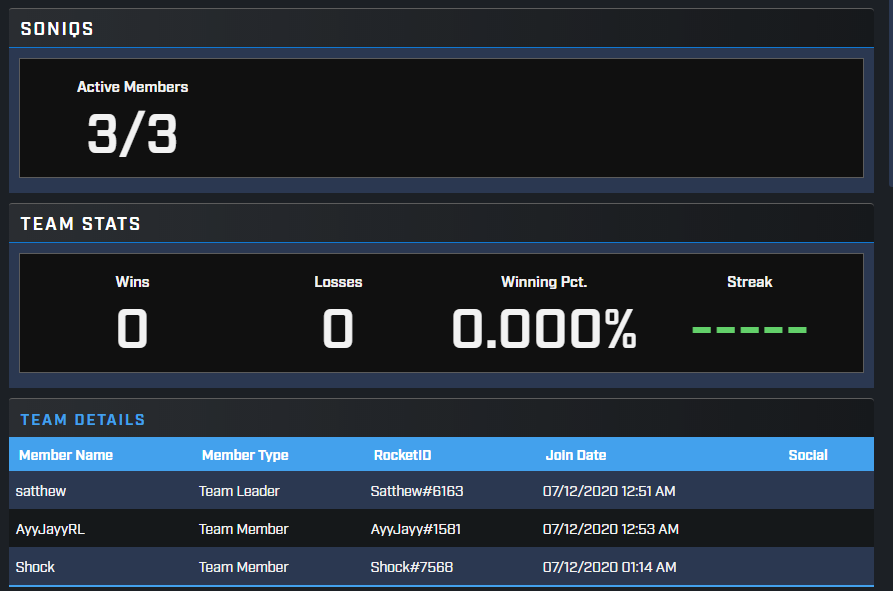Click the green dashed streak indicator
Viewport: 893px width, 591px height.
[x=749, y=330]
